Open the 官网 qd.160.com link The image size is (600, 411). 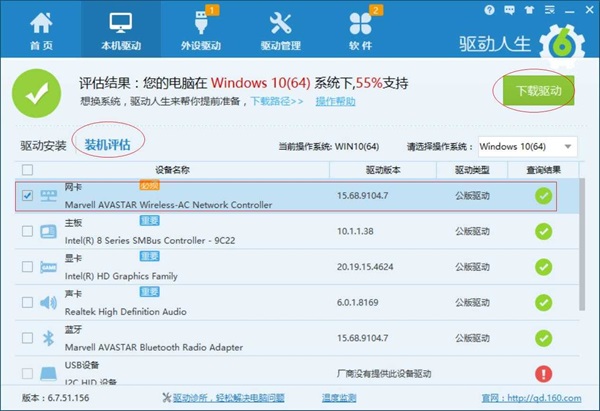tap(531, 398)
